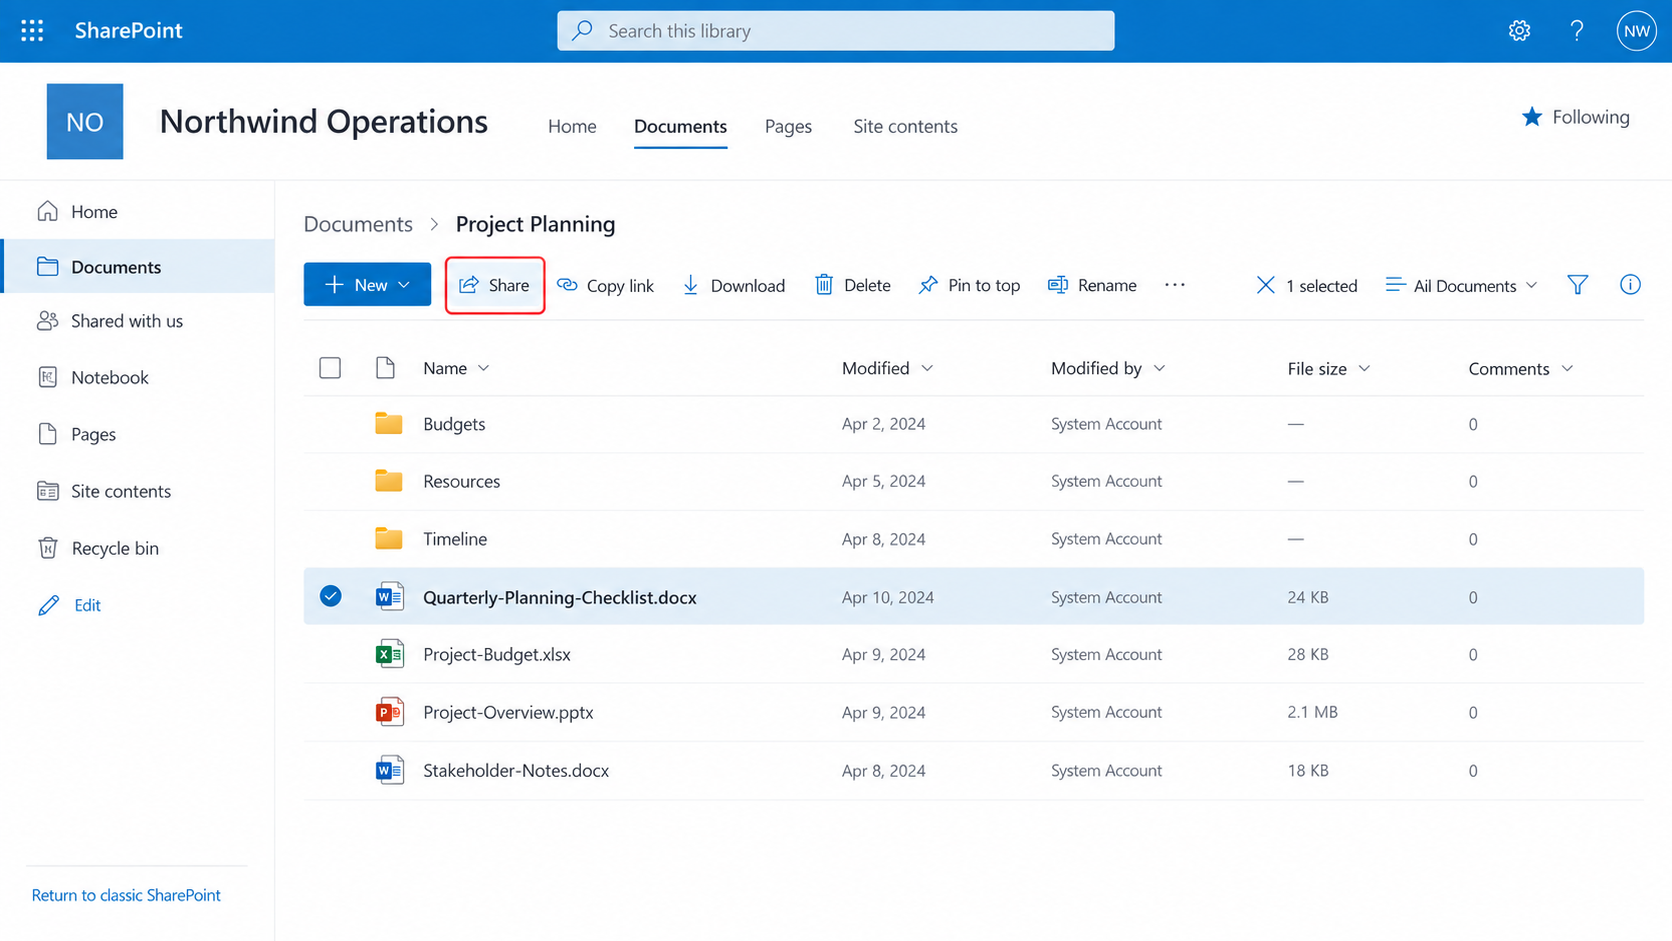This screenshot has width=1672, height=941.
Task: Open the more actions ellipsis menu
Action: (x=1175, y=285)
